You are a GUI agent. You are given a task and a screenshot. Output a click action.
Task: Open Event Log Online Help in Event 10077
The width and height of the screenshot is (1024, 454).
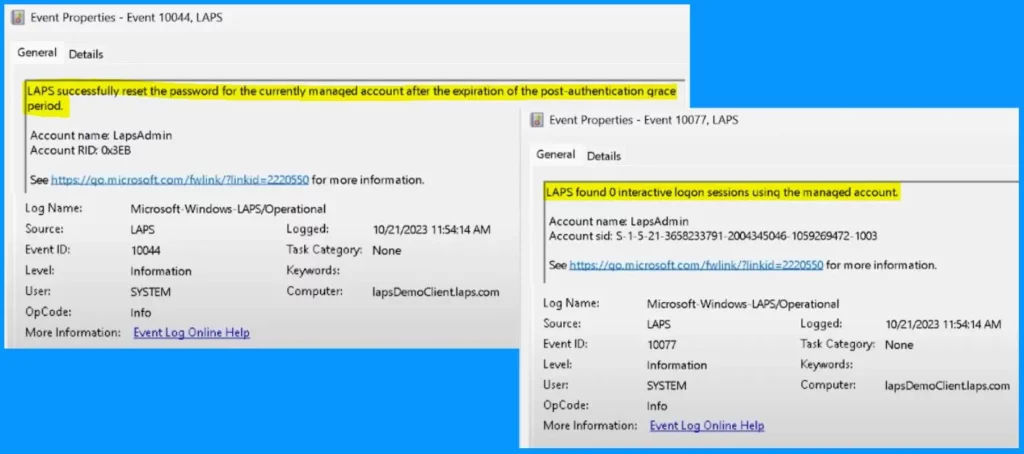707,425
